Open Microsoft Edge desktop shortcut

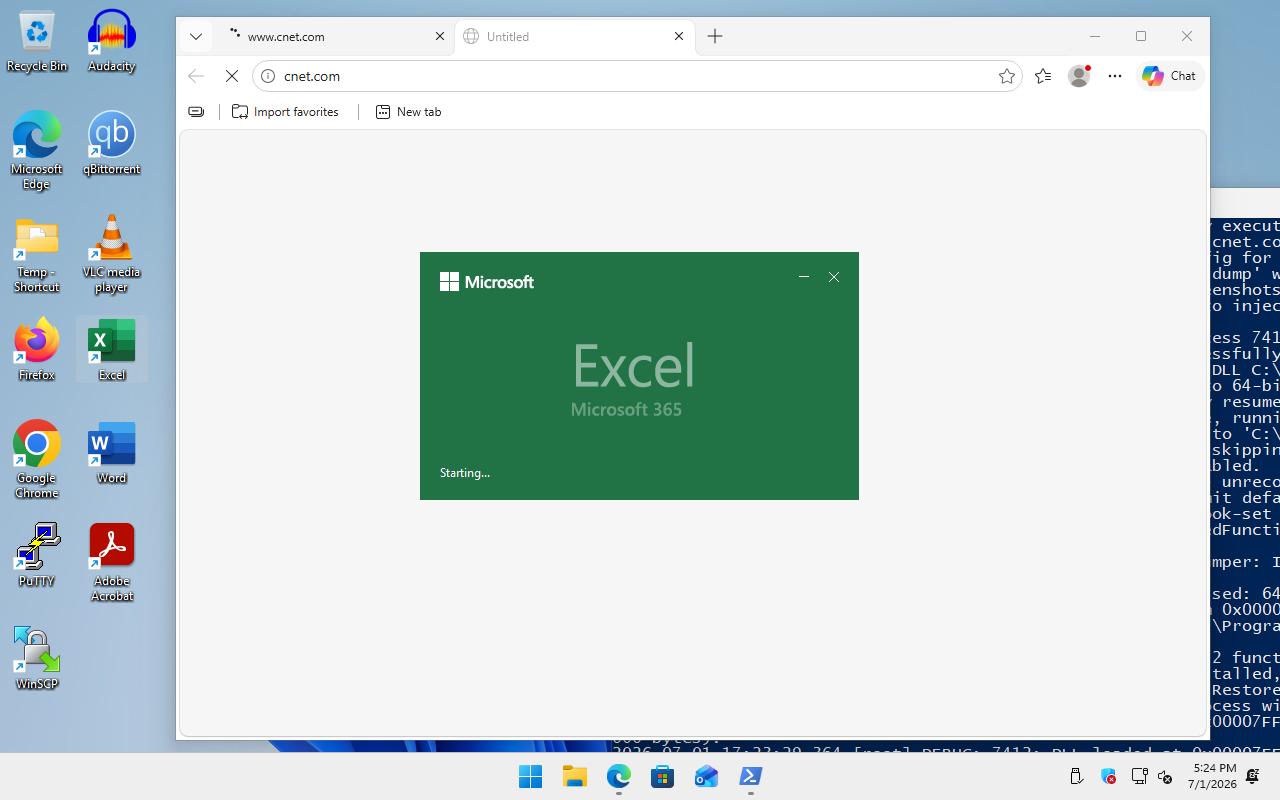(37, 150)
